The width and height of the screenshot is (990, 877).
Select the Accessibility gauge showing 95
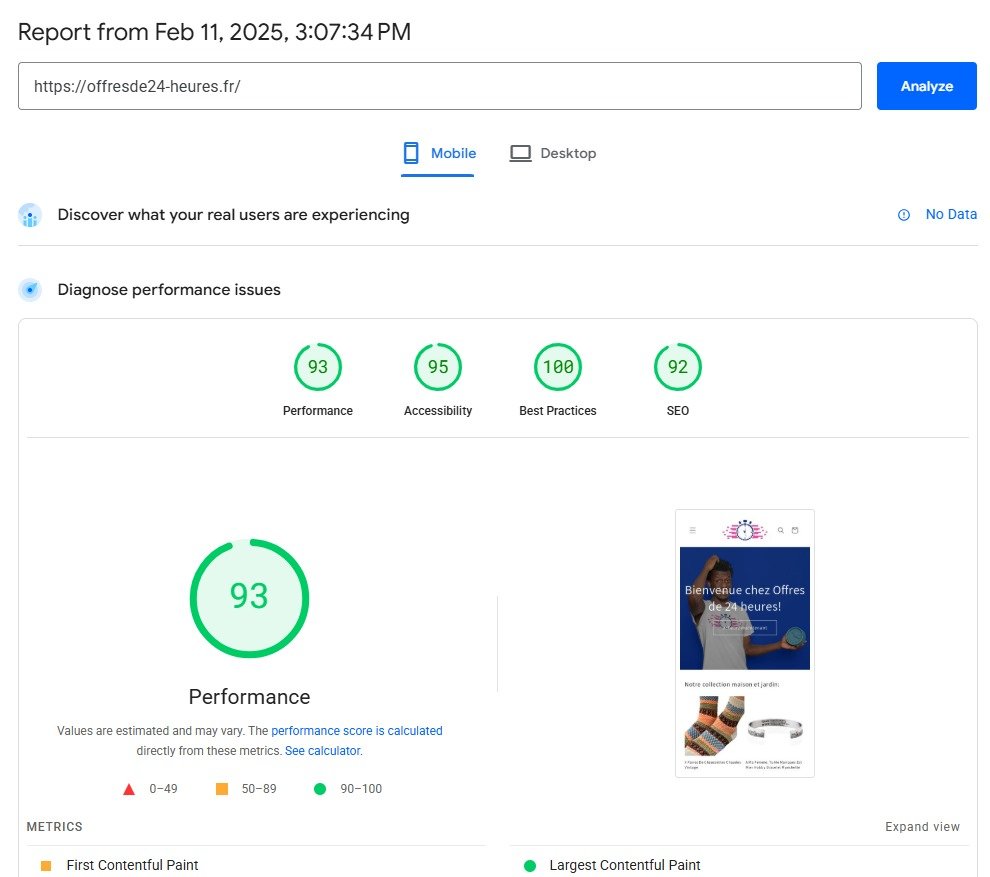point(437,366)
